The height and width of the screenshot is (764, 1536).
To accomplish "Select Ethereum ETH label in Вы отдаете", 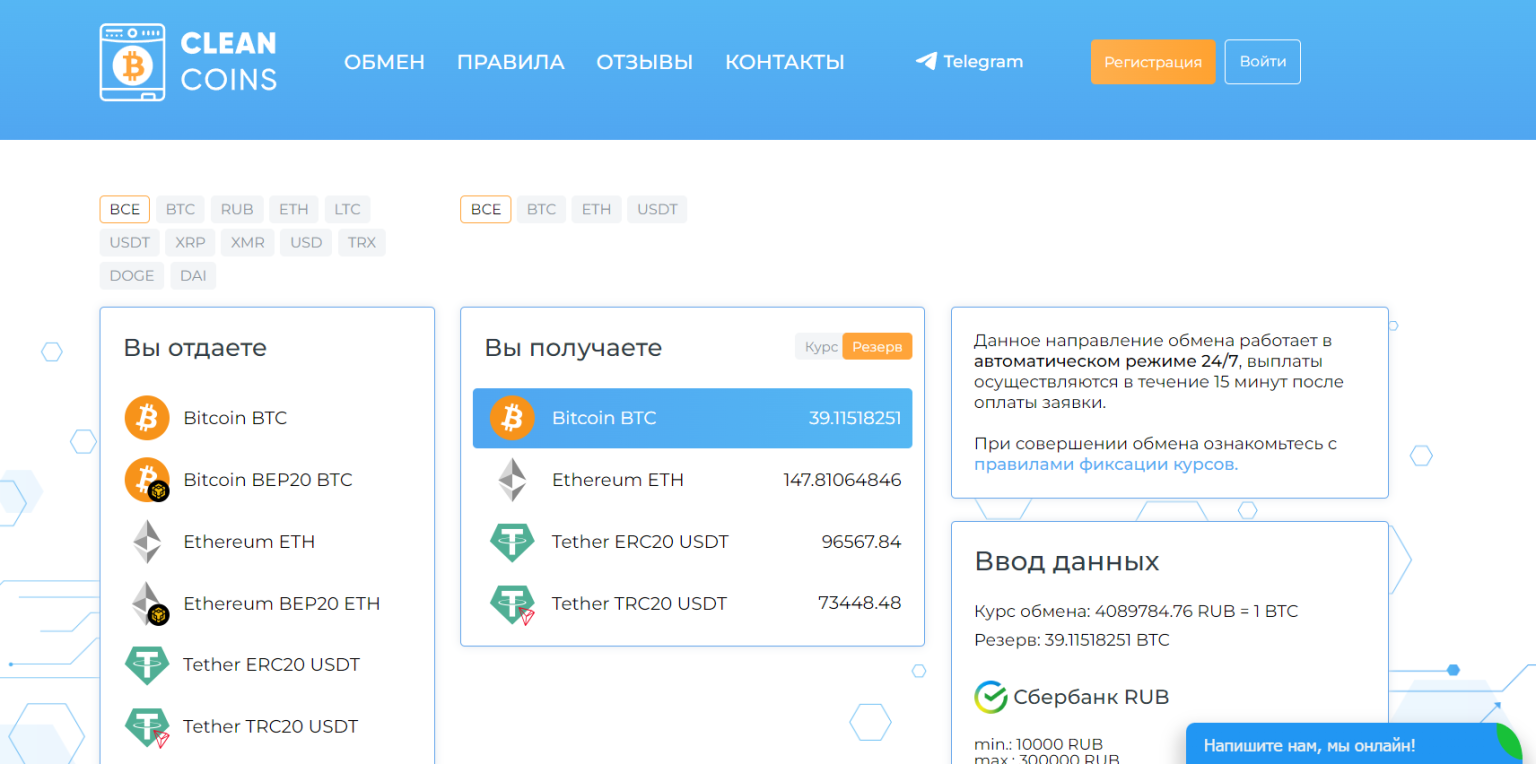I will pyautogui.click(x=249, y=542).
